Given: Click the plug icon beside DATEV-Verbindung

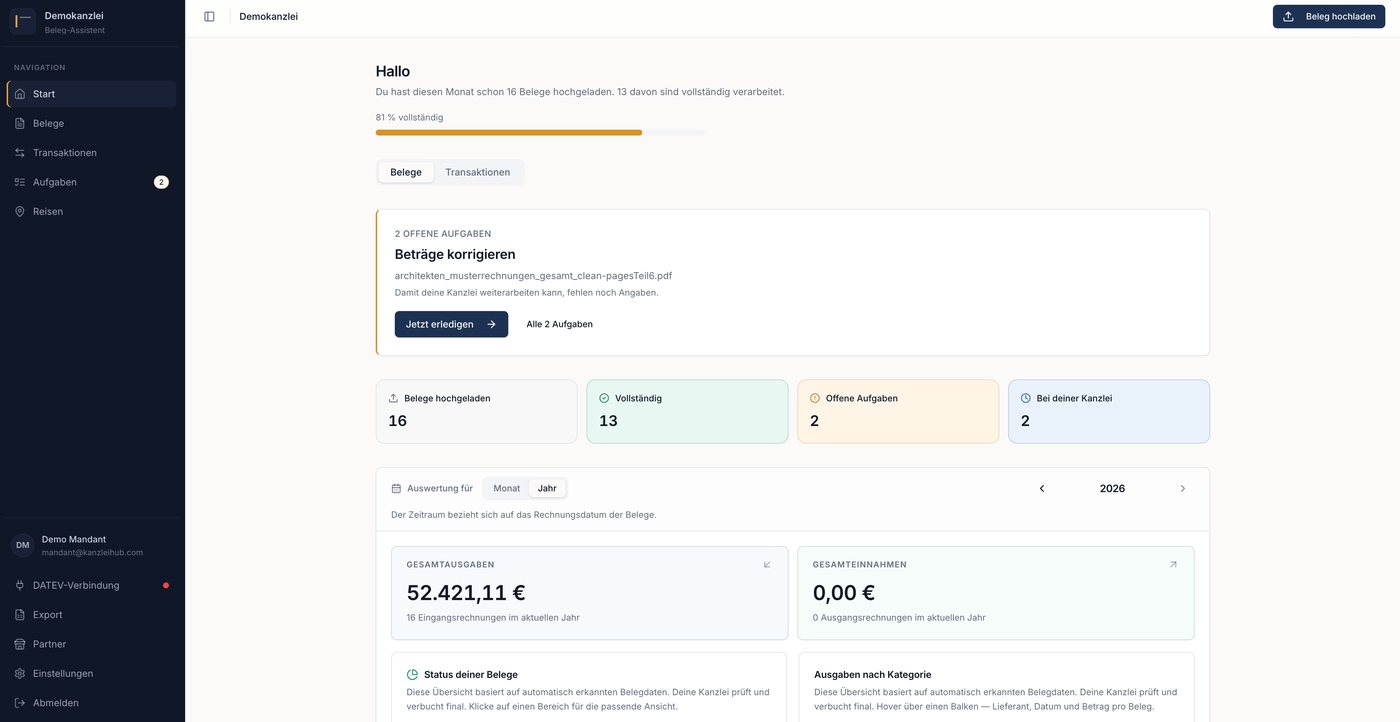Looking at the screenshot, I should click(x=20, y=585).
